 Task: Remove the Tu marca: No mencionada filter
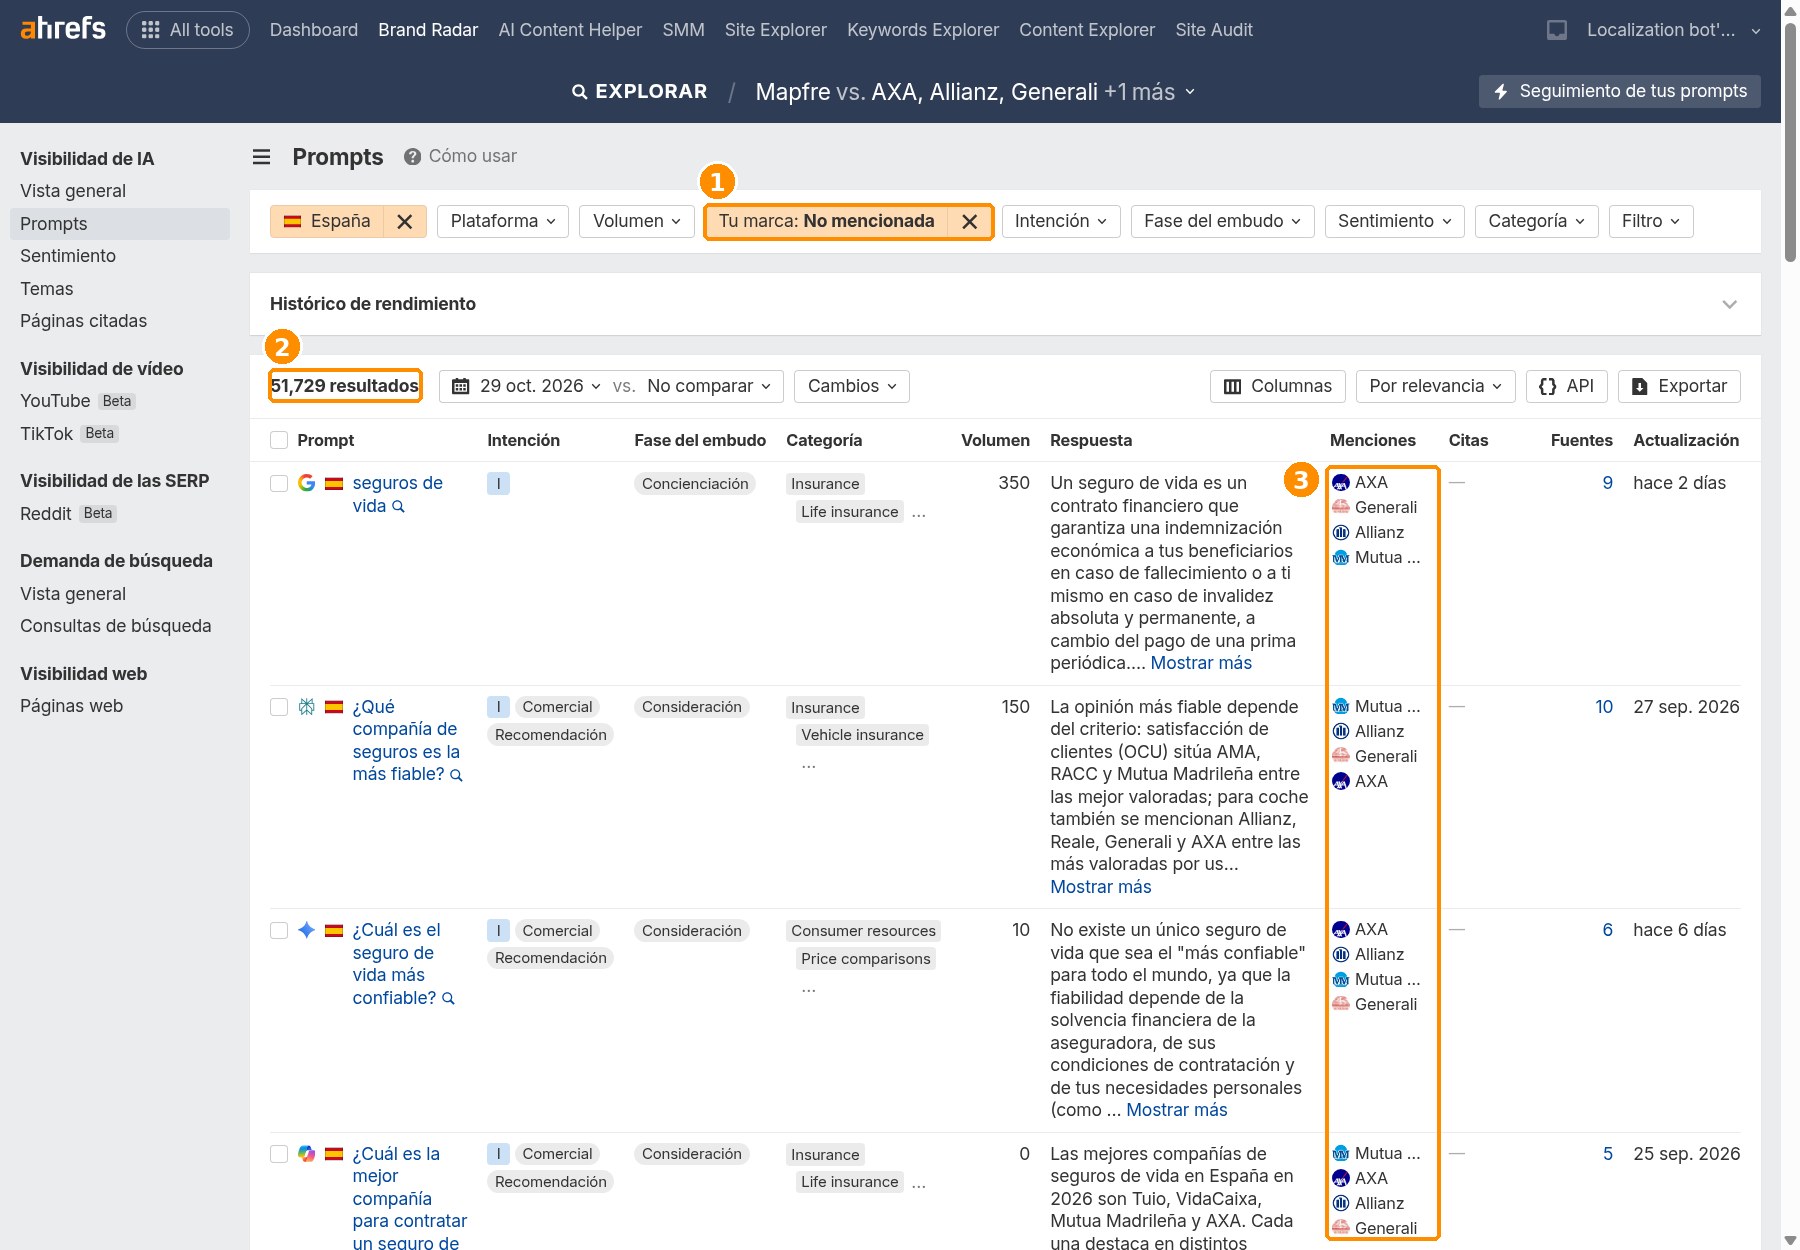pos(969,222)
